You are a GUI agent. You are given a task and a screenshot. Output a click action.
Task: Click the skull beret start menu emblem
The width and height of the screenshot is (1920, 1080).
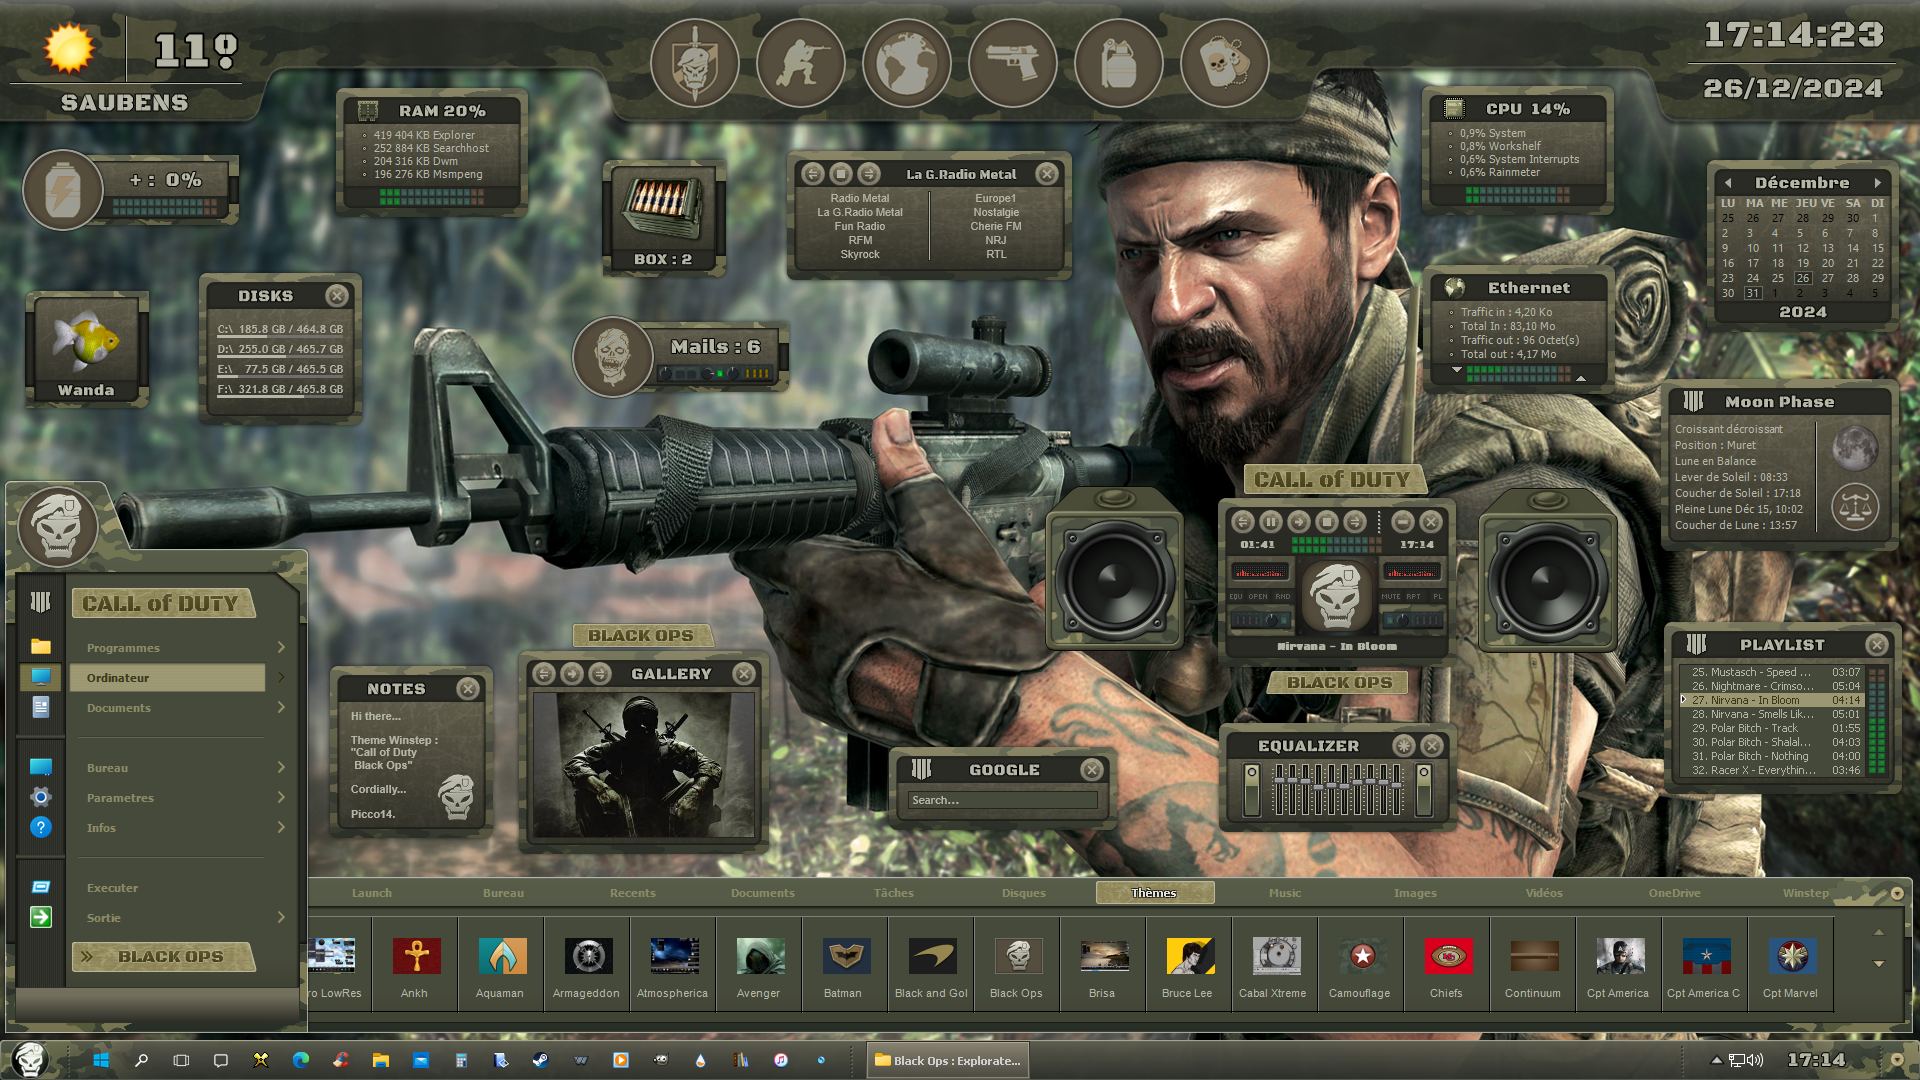57,525
